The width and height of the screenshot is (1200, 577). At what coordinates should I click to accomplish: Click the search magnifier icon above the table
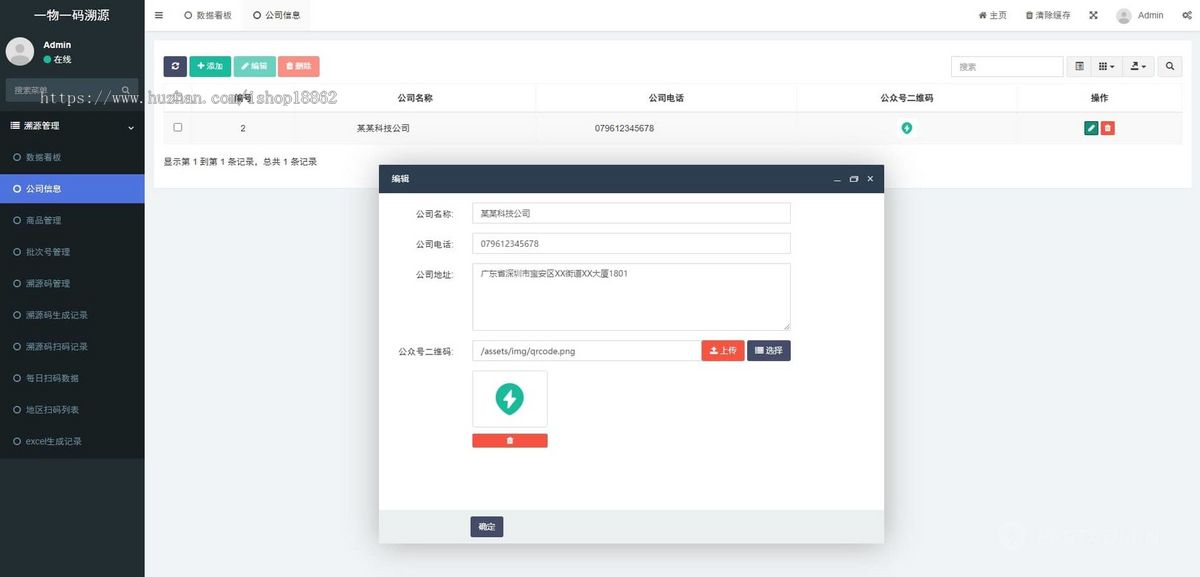point(1170,66)
